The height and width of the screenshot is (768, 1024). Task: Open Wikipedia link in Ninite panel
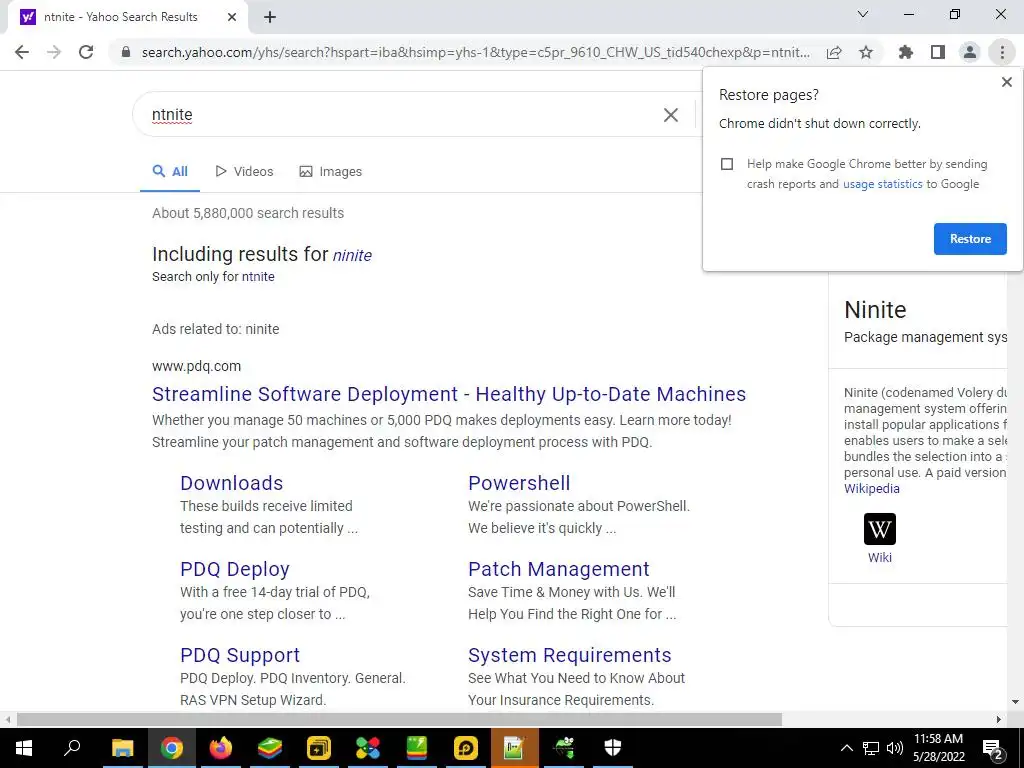pyautogui.click(x=871, y=488)
